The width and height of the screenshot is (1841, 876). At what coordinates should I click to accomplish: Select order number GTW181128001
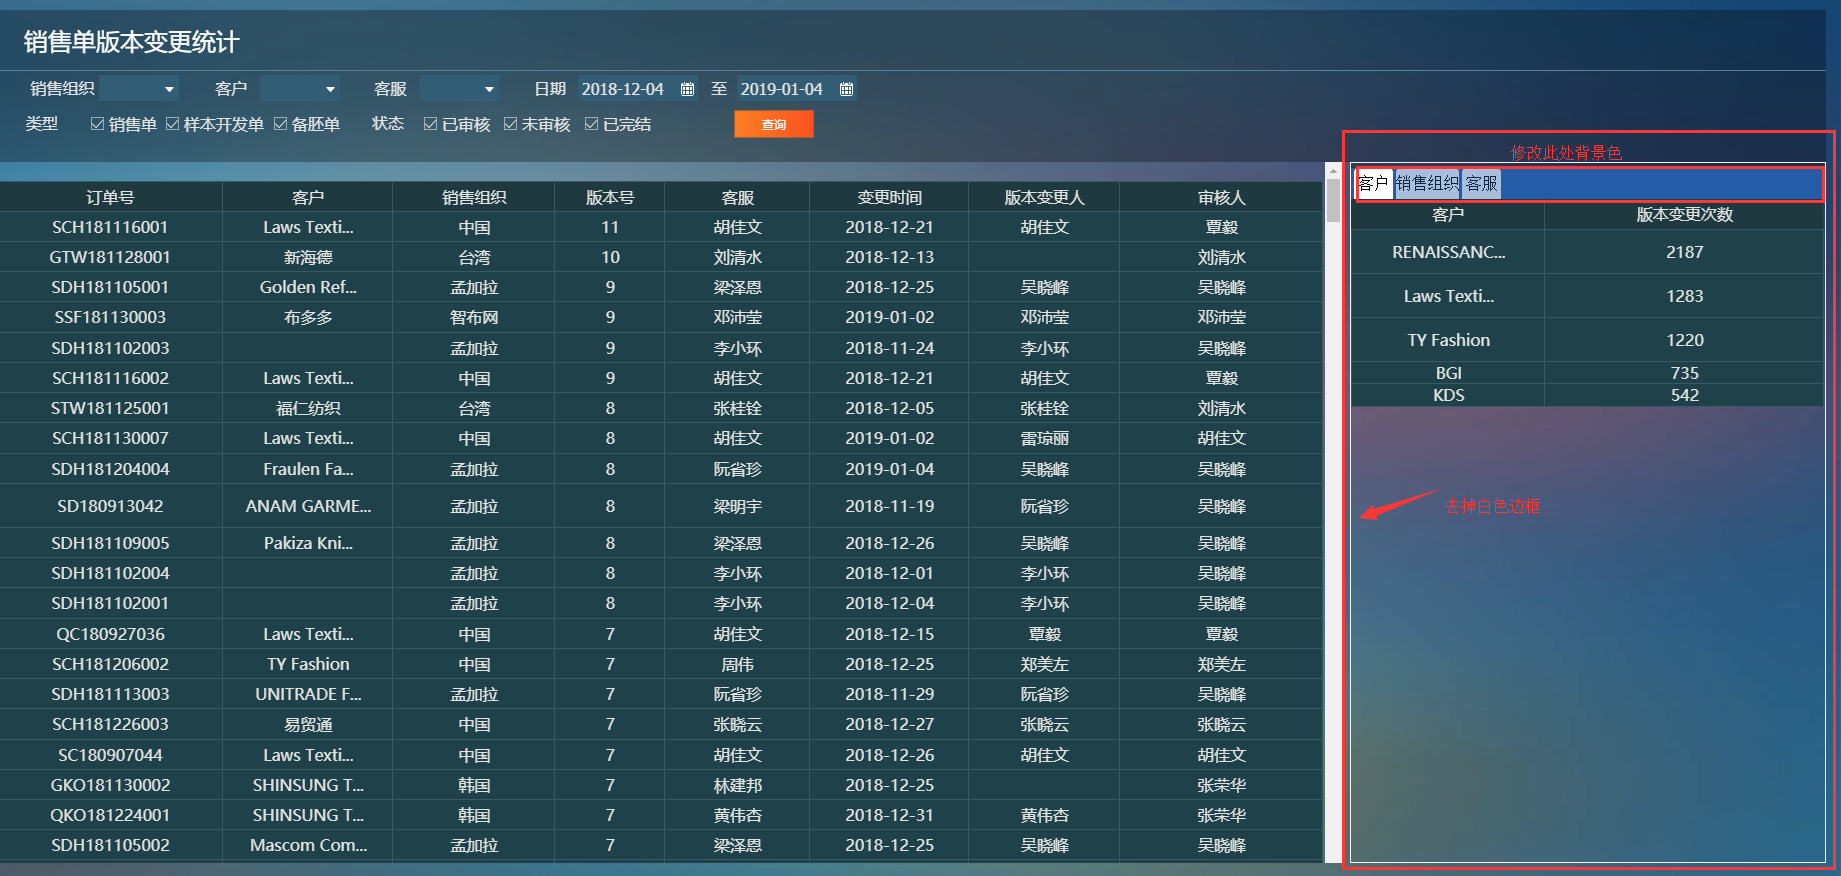coord(110,257)
